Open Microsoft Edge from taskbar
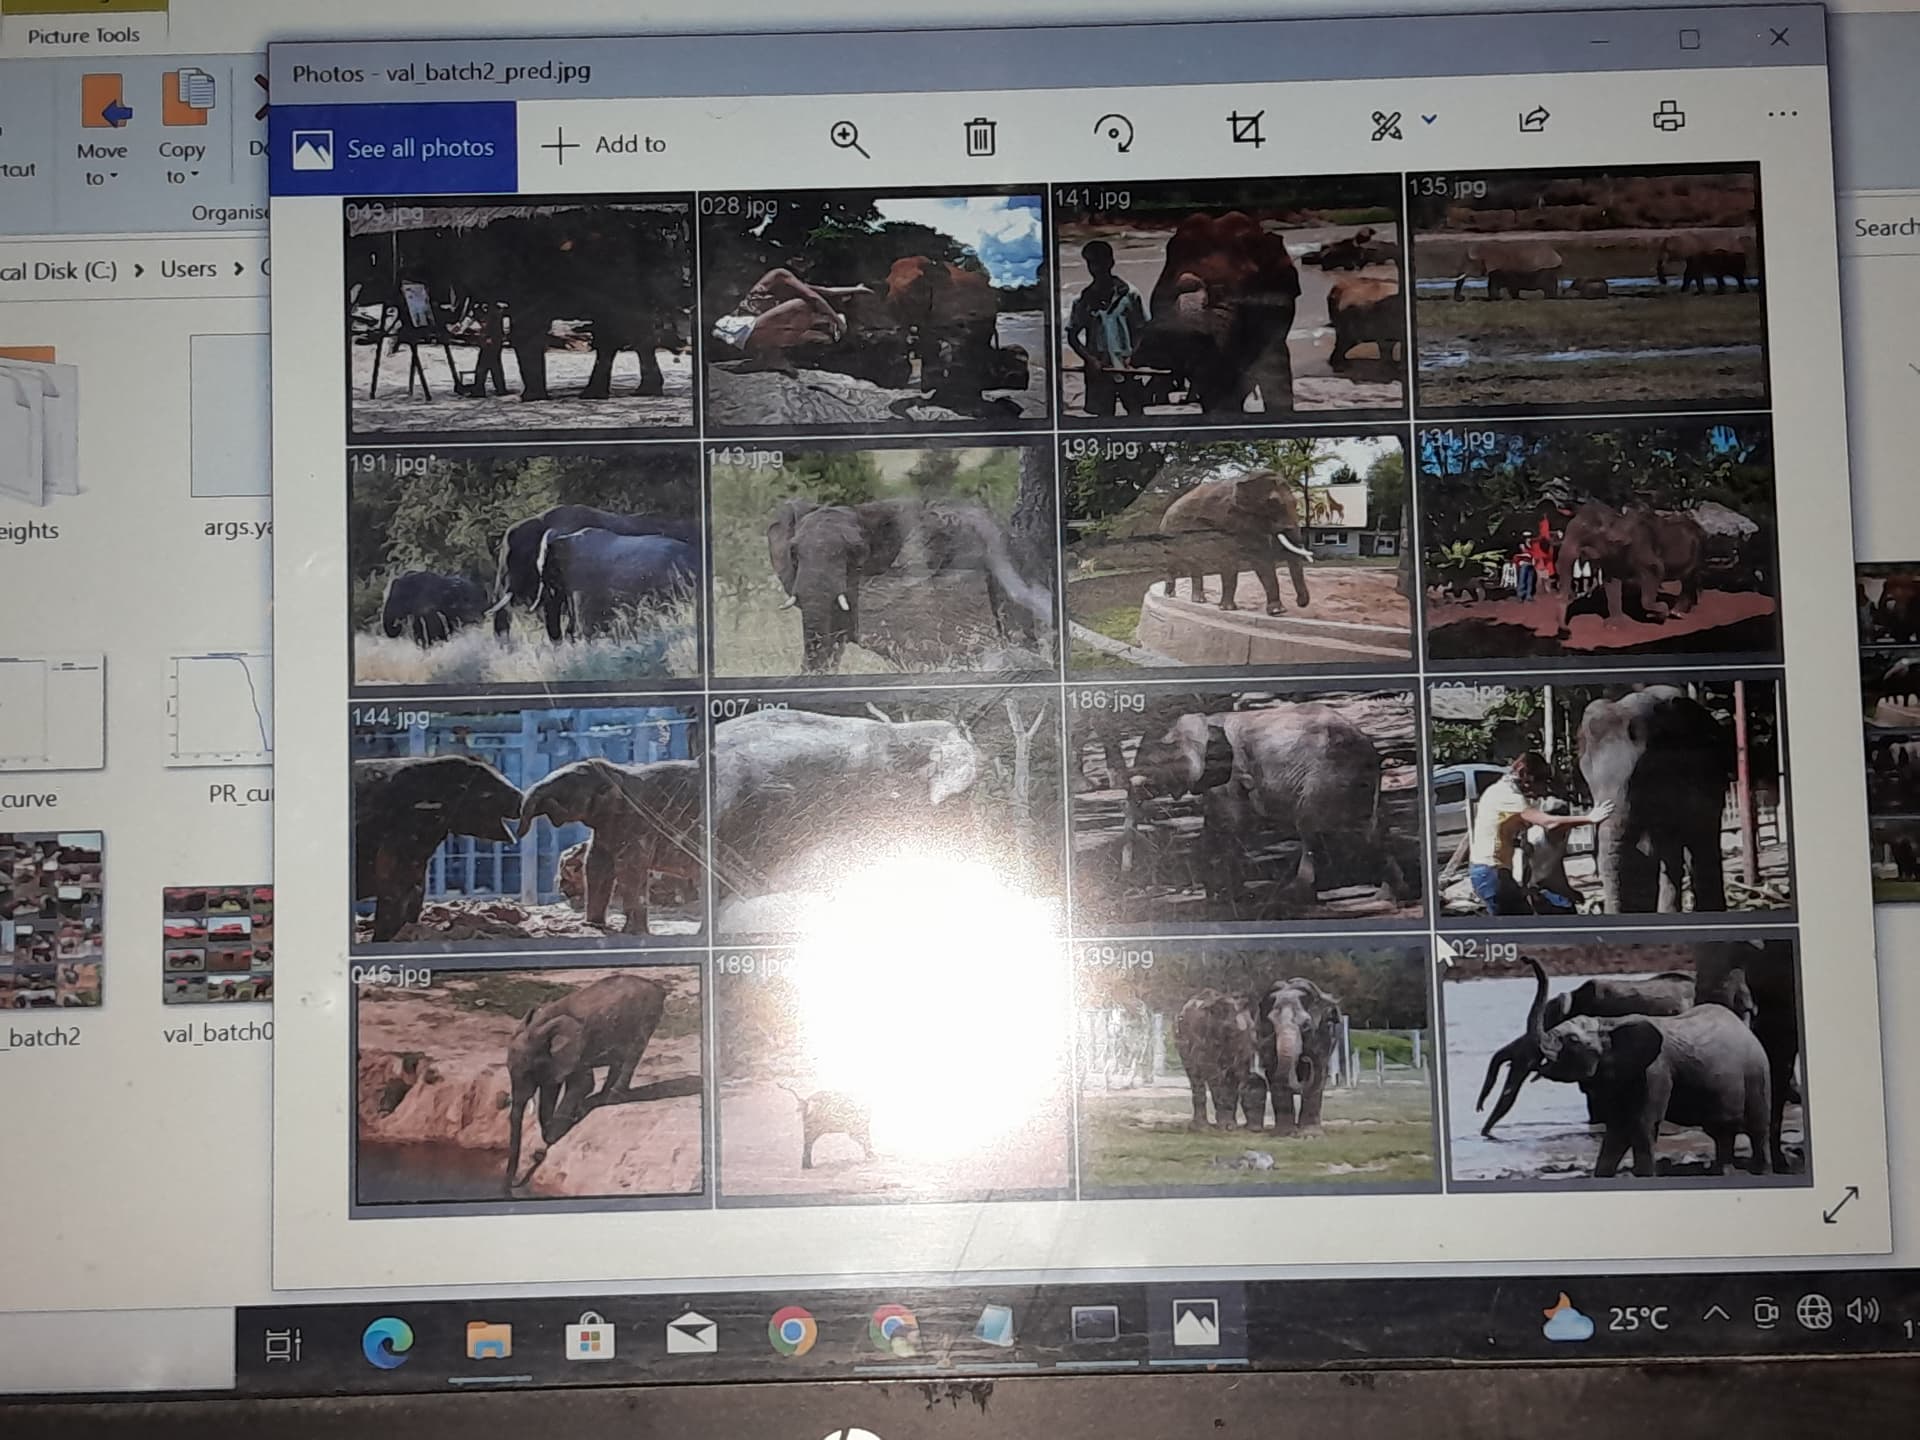This screenshot has width=1920, height=1440. [x=387, y=1341]
